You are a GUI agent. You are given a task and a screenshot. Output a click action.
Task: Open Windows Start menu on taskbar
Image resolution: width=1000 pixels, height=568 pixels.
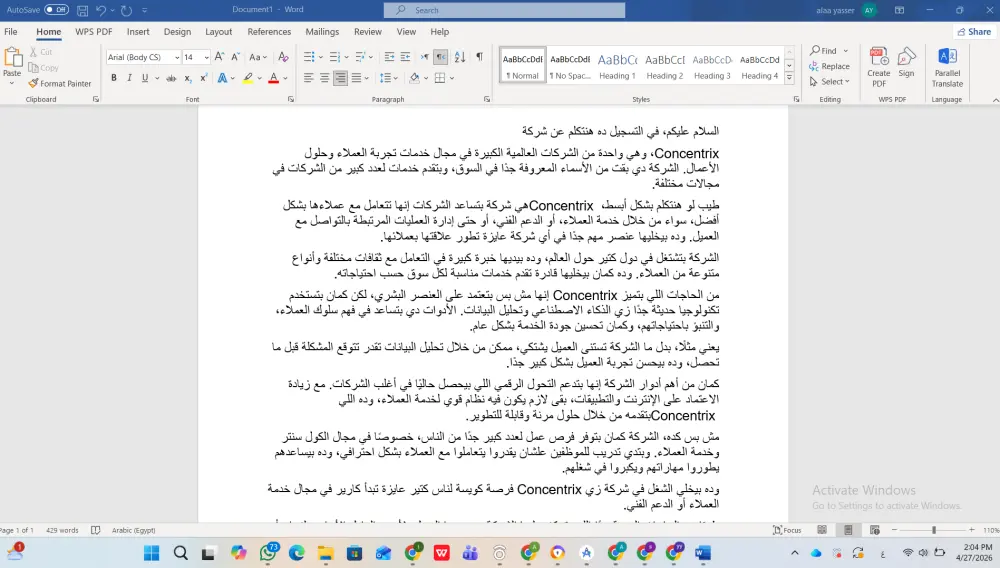[x=152, y=553]
